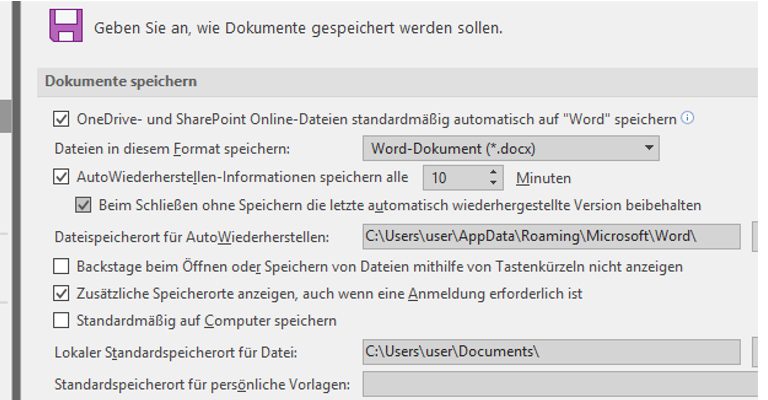Click the 'Dateien in diesem Format speichern' label
Viewport: 768px width, 400px height.
coord(171,149)
